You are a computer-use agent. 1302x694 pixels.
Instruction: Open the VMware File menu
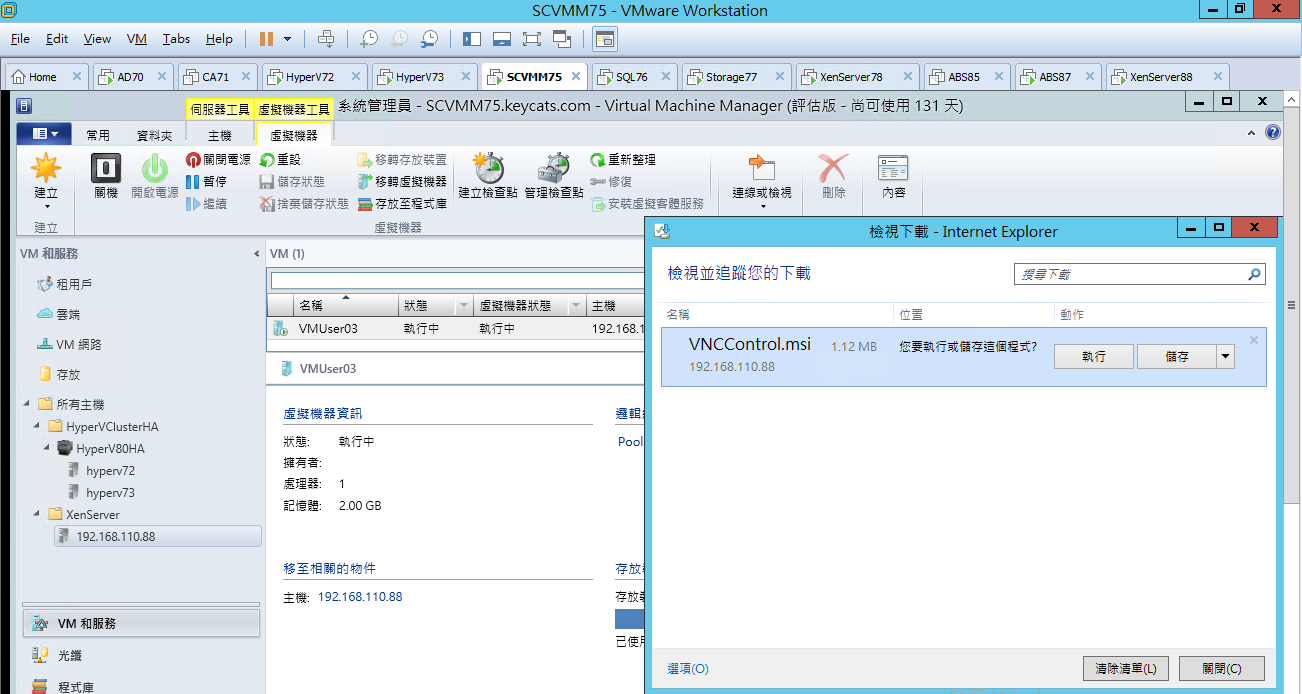click(x=20, y=39)
